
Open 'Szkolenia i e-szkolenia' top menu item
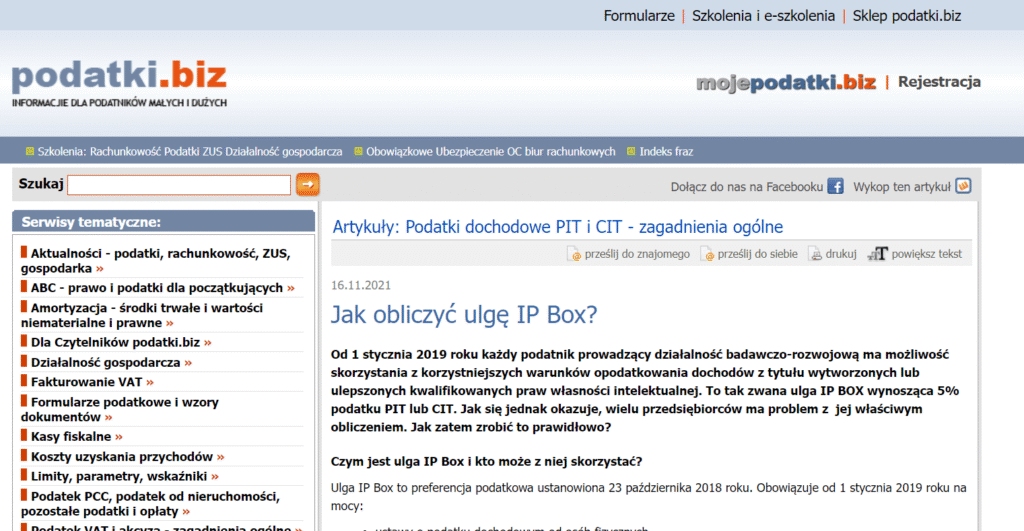[x=763, y=16]
